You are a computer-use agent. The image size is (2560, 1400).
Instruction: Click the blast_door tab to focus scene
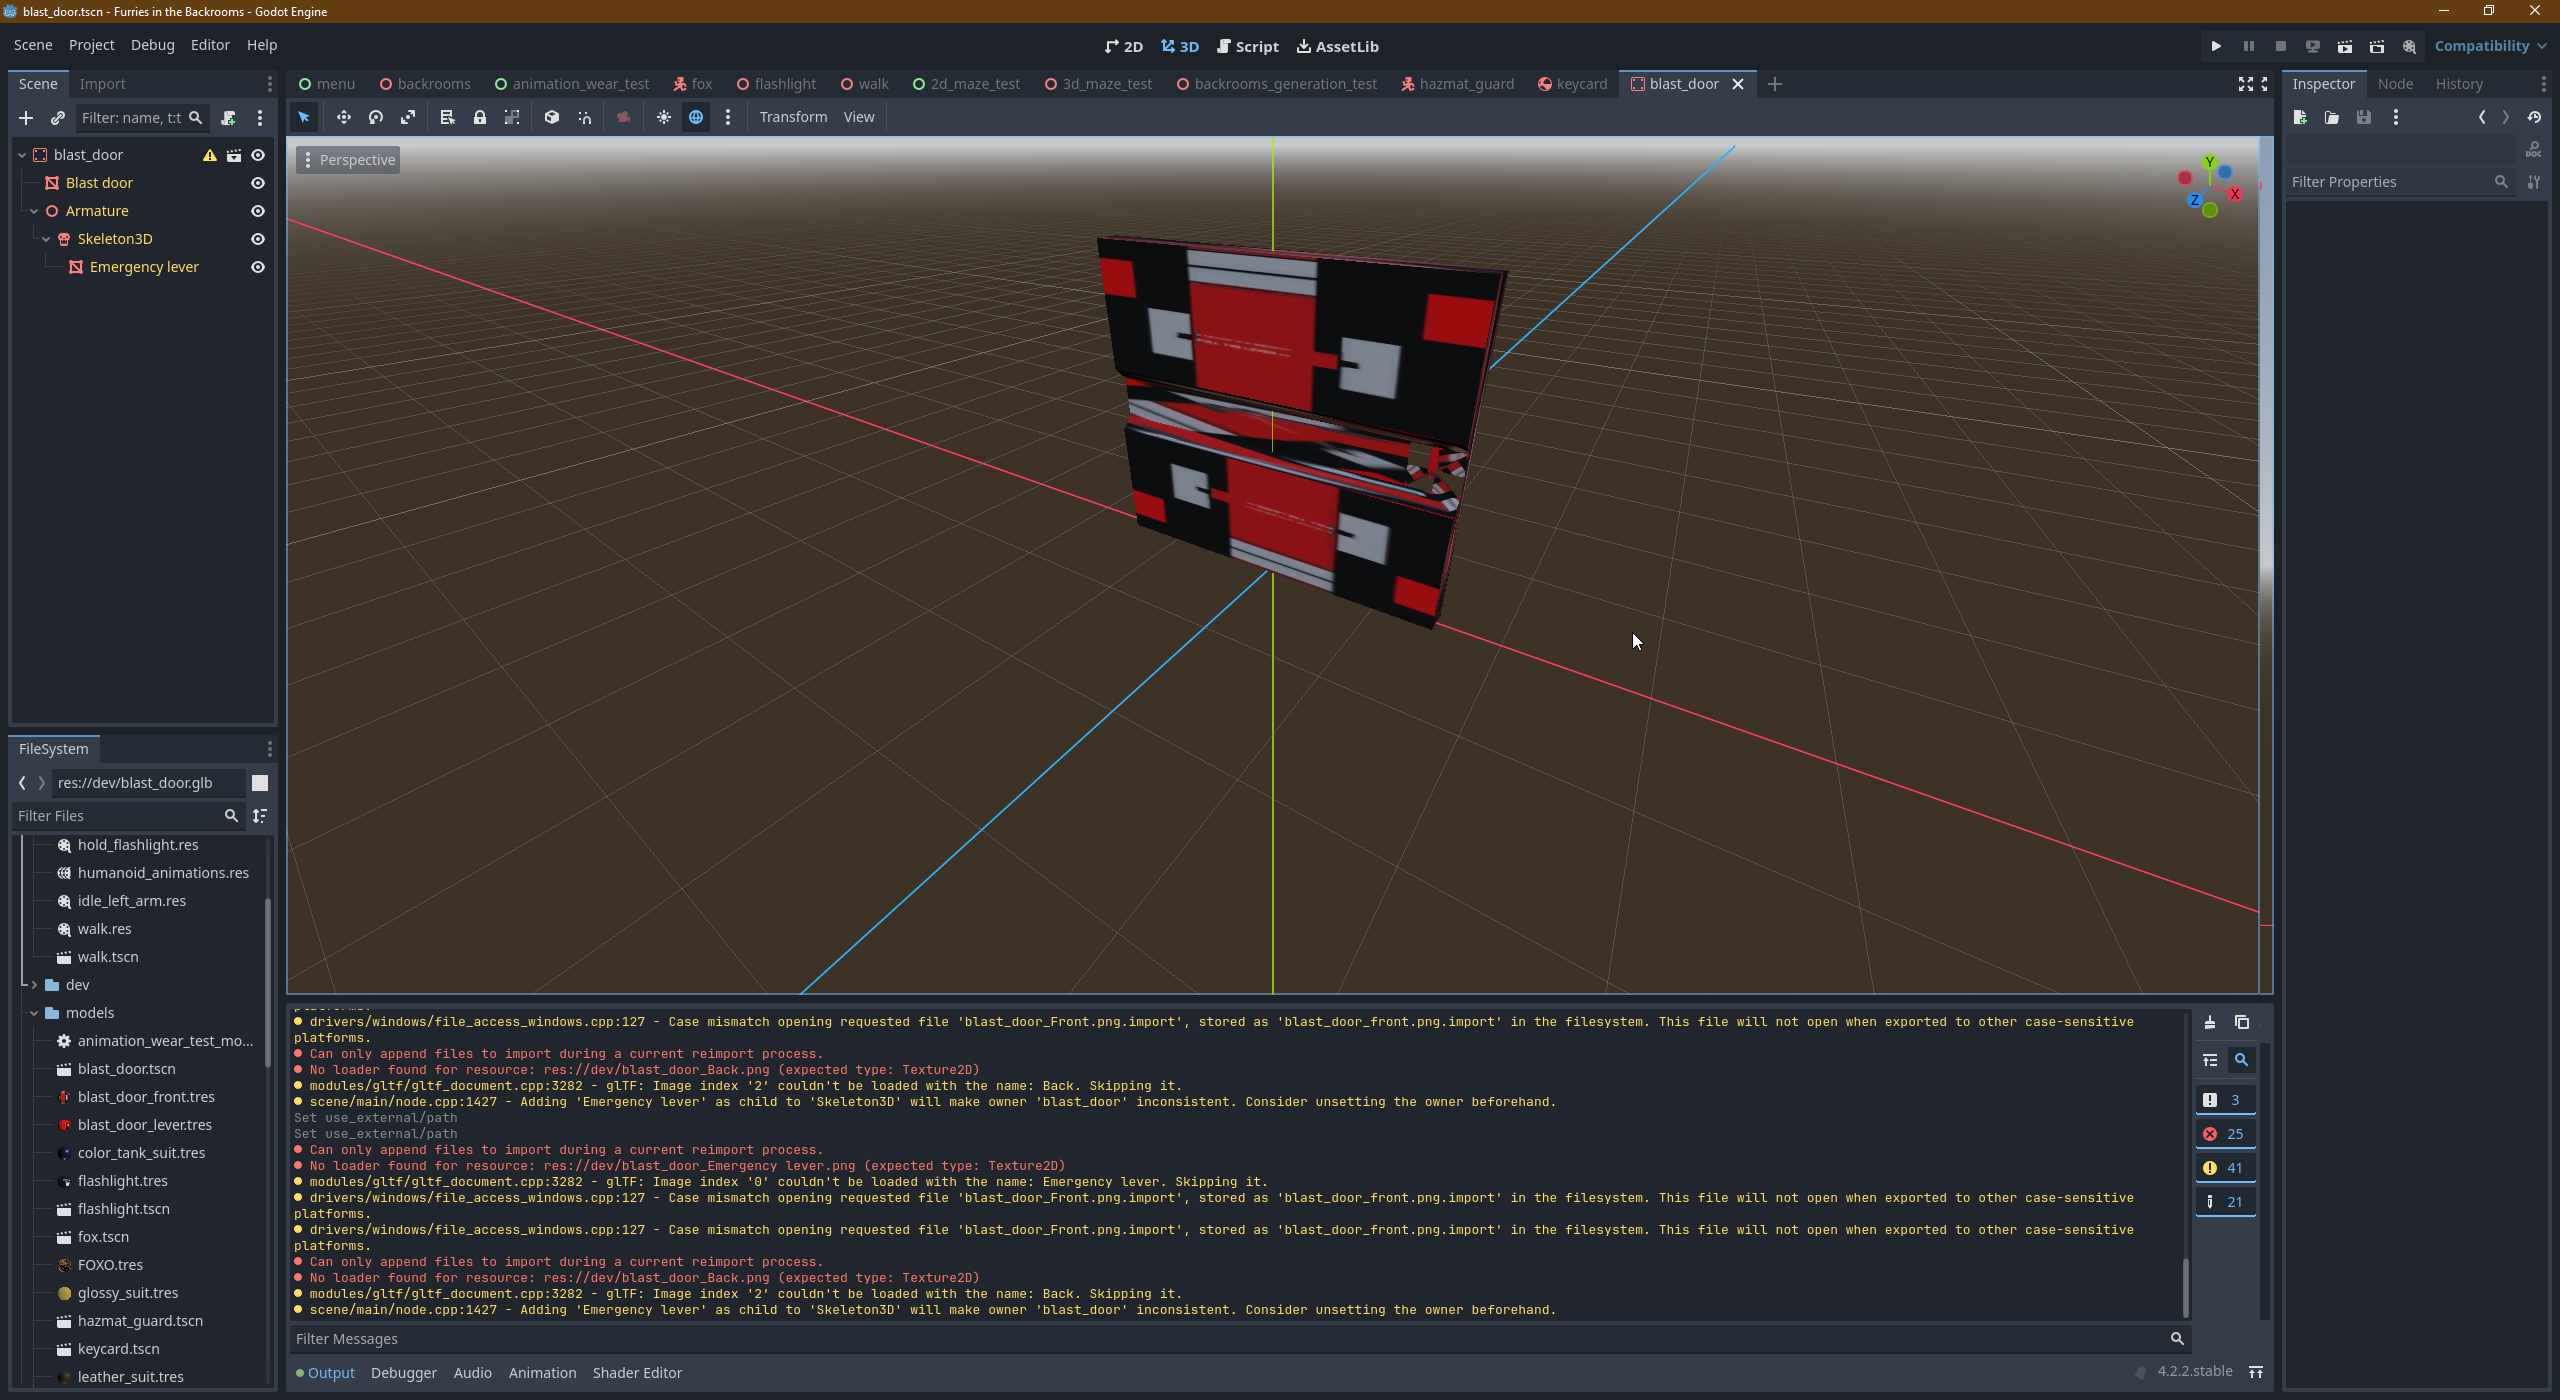tap(1681, 83)
